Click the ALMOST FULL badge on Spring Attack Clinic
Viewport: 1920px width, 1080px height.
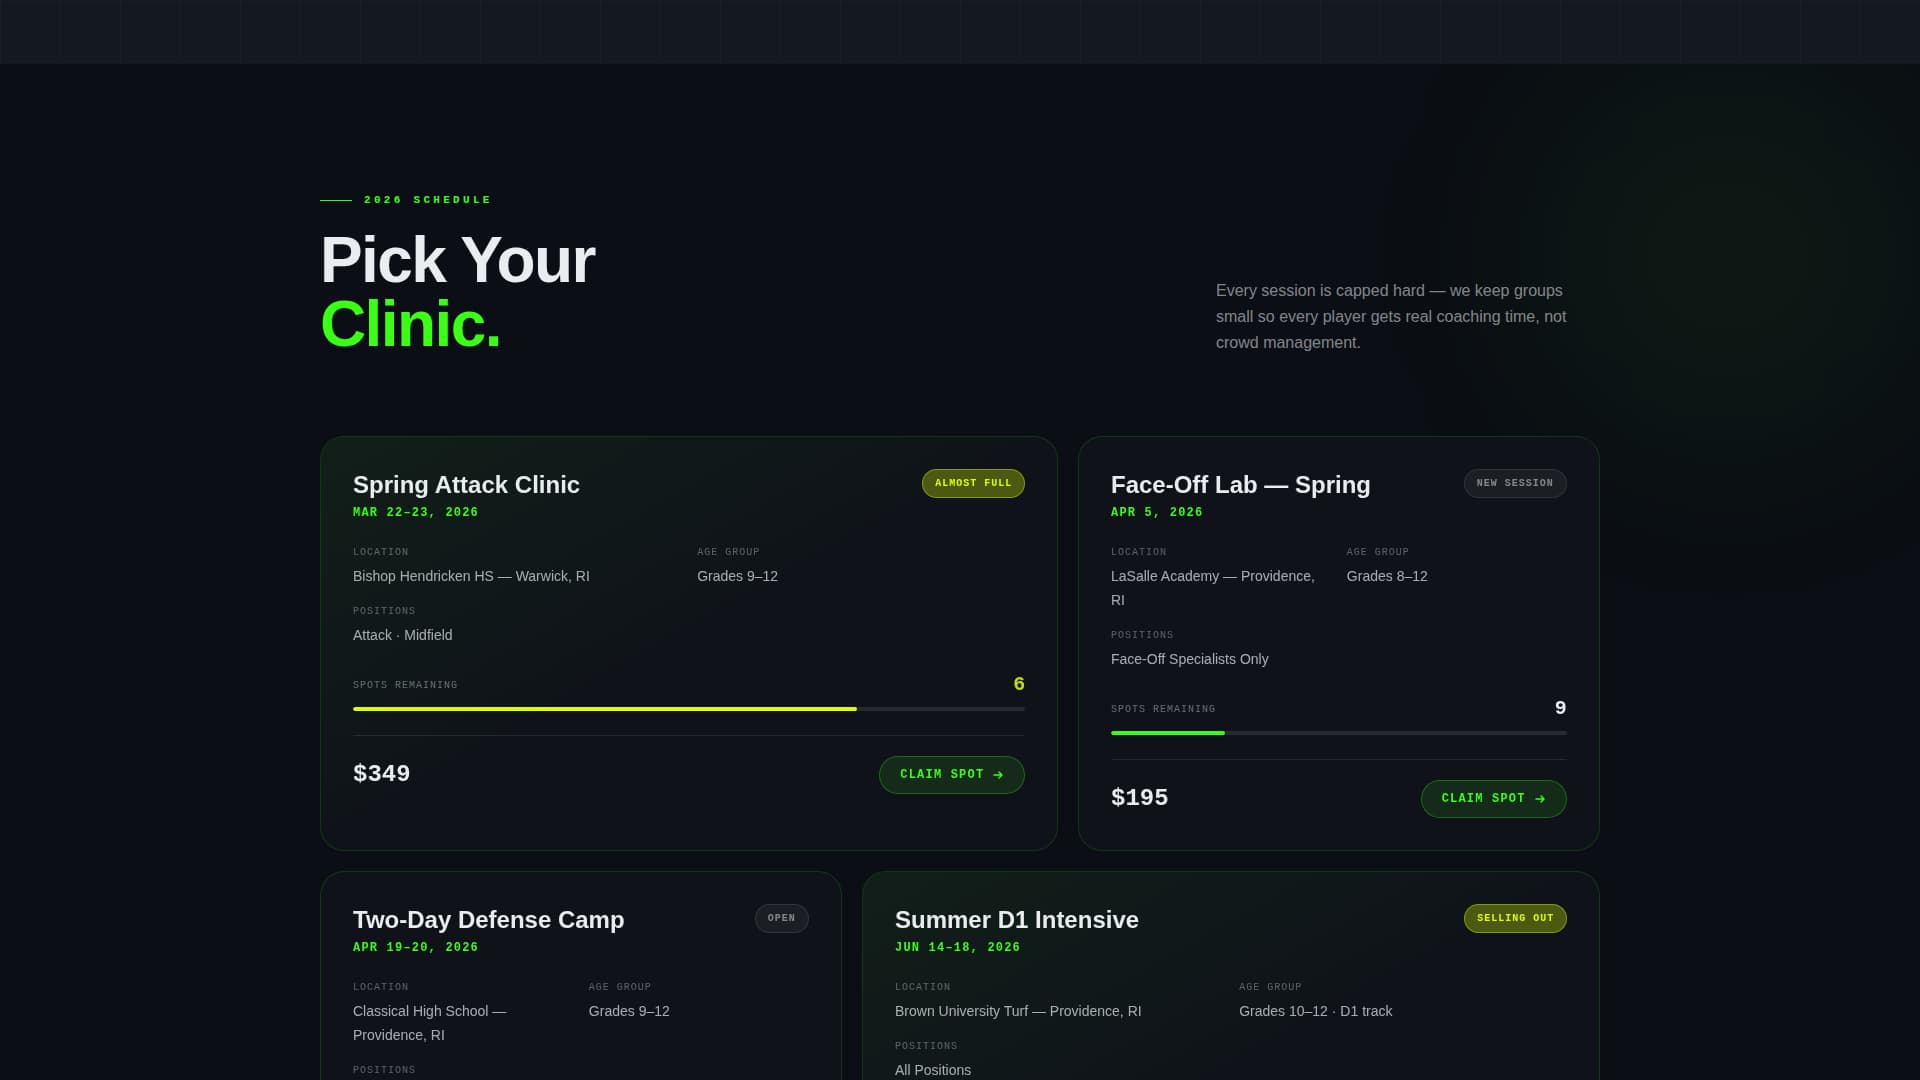(x=972, y=483)
